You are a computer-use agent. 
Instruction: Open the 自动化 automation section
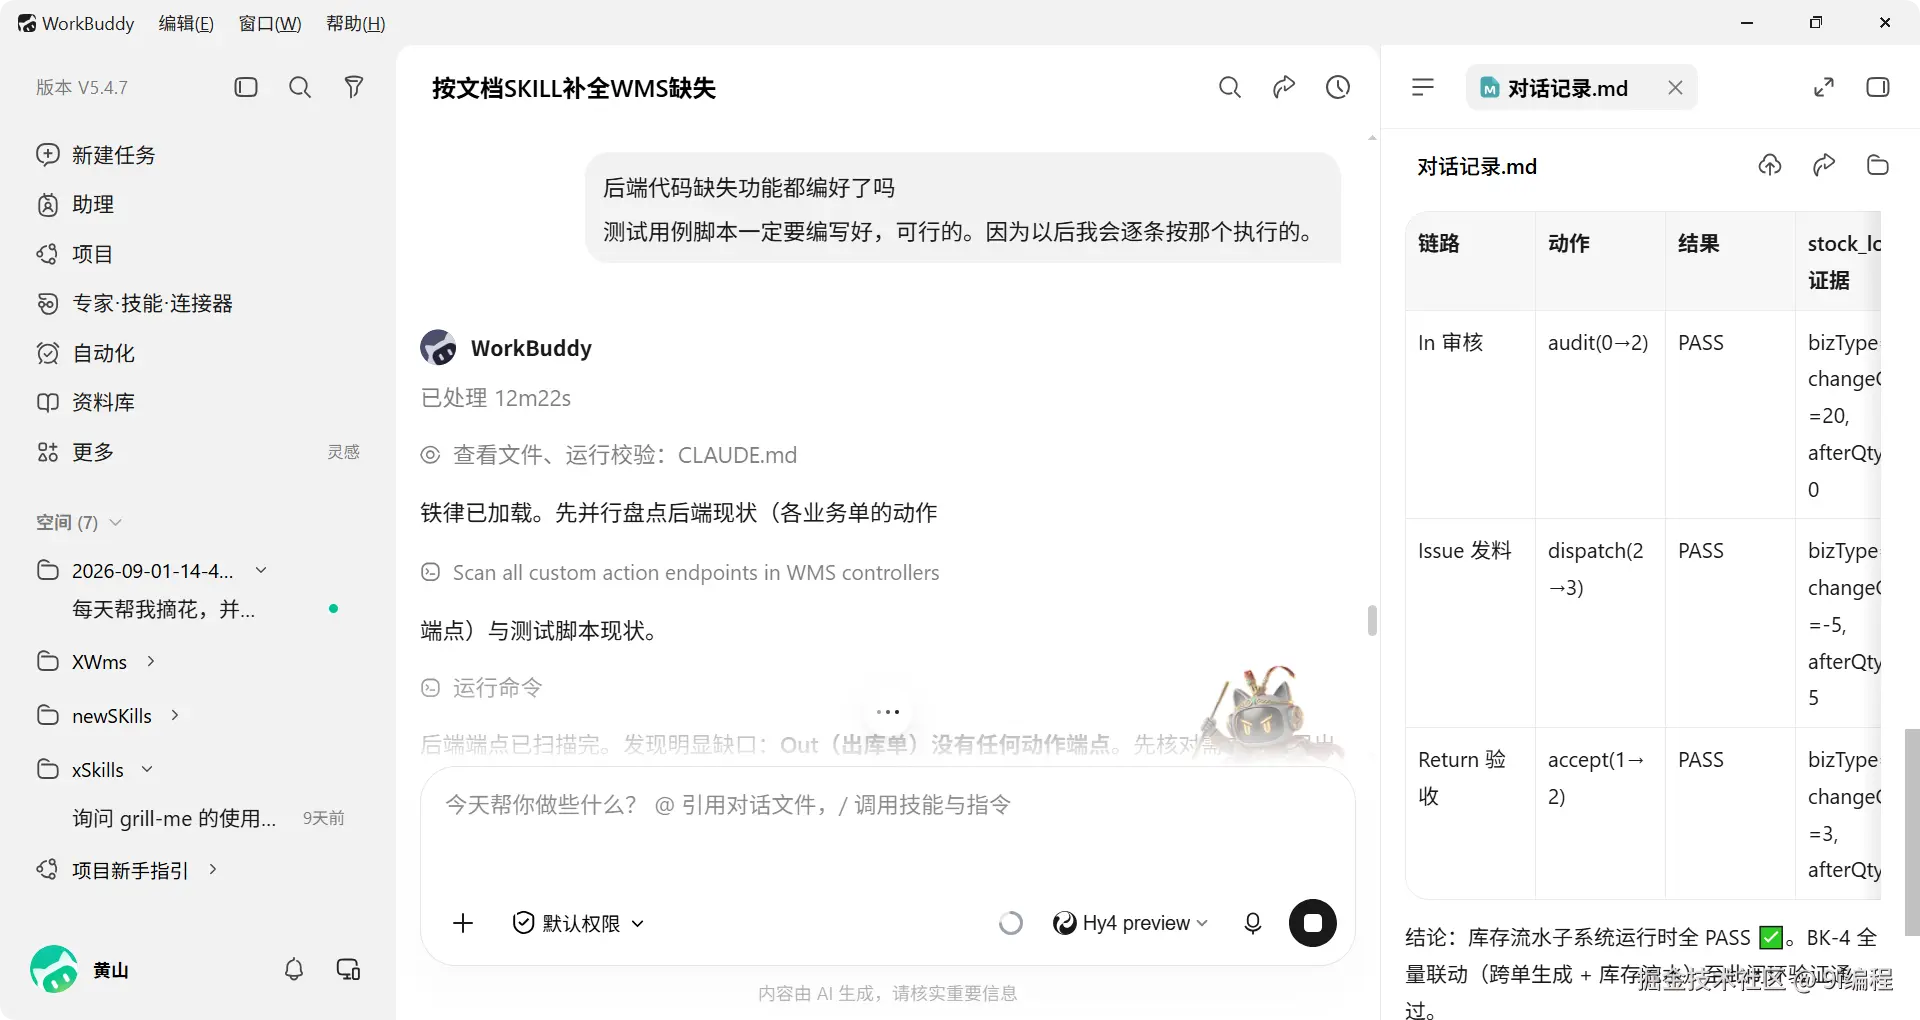click(86, 353)
